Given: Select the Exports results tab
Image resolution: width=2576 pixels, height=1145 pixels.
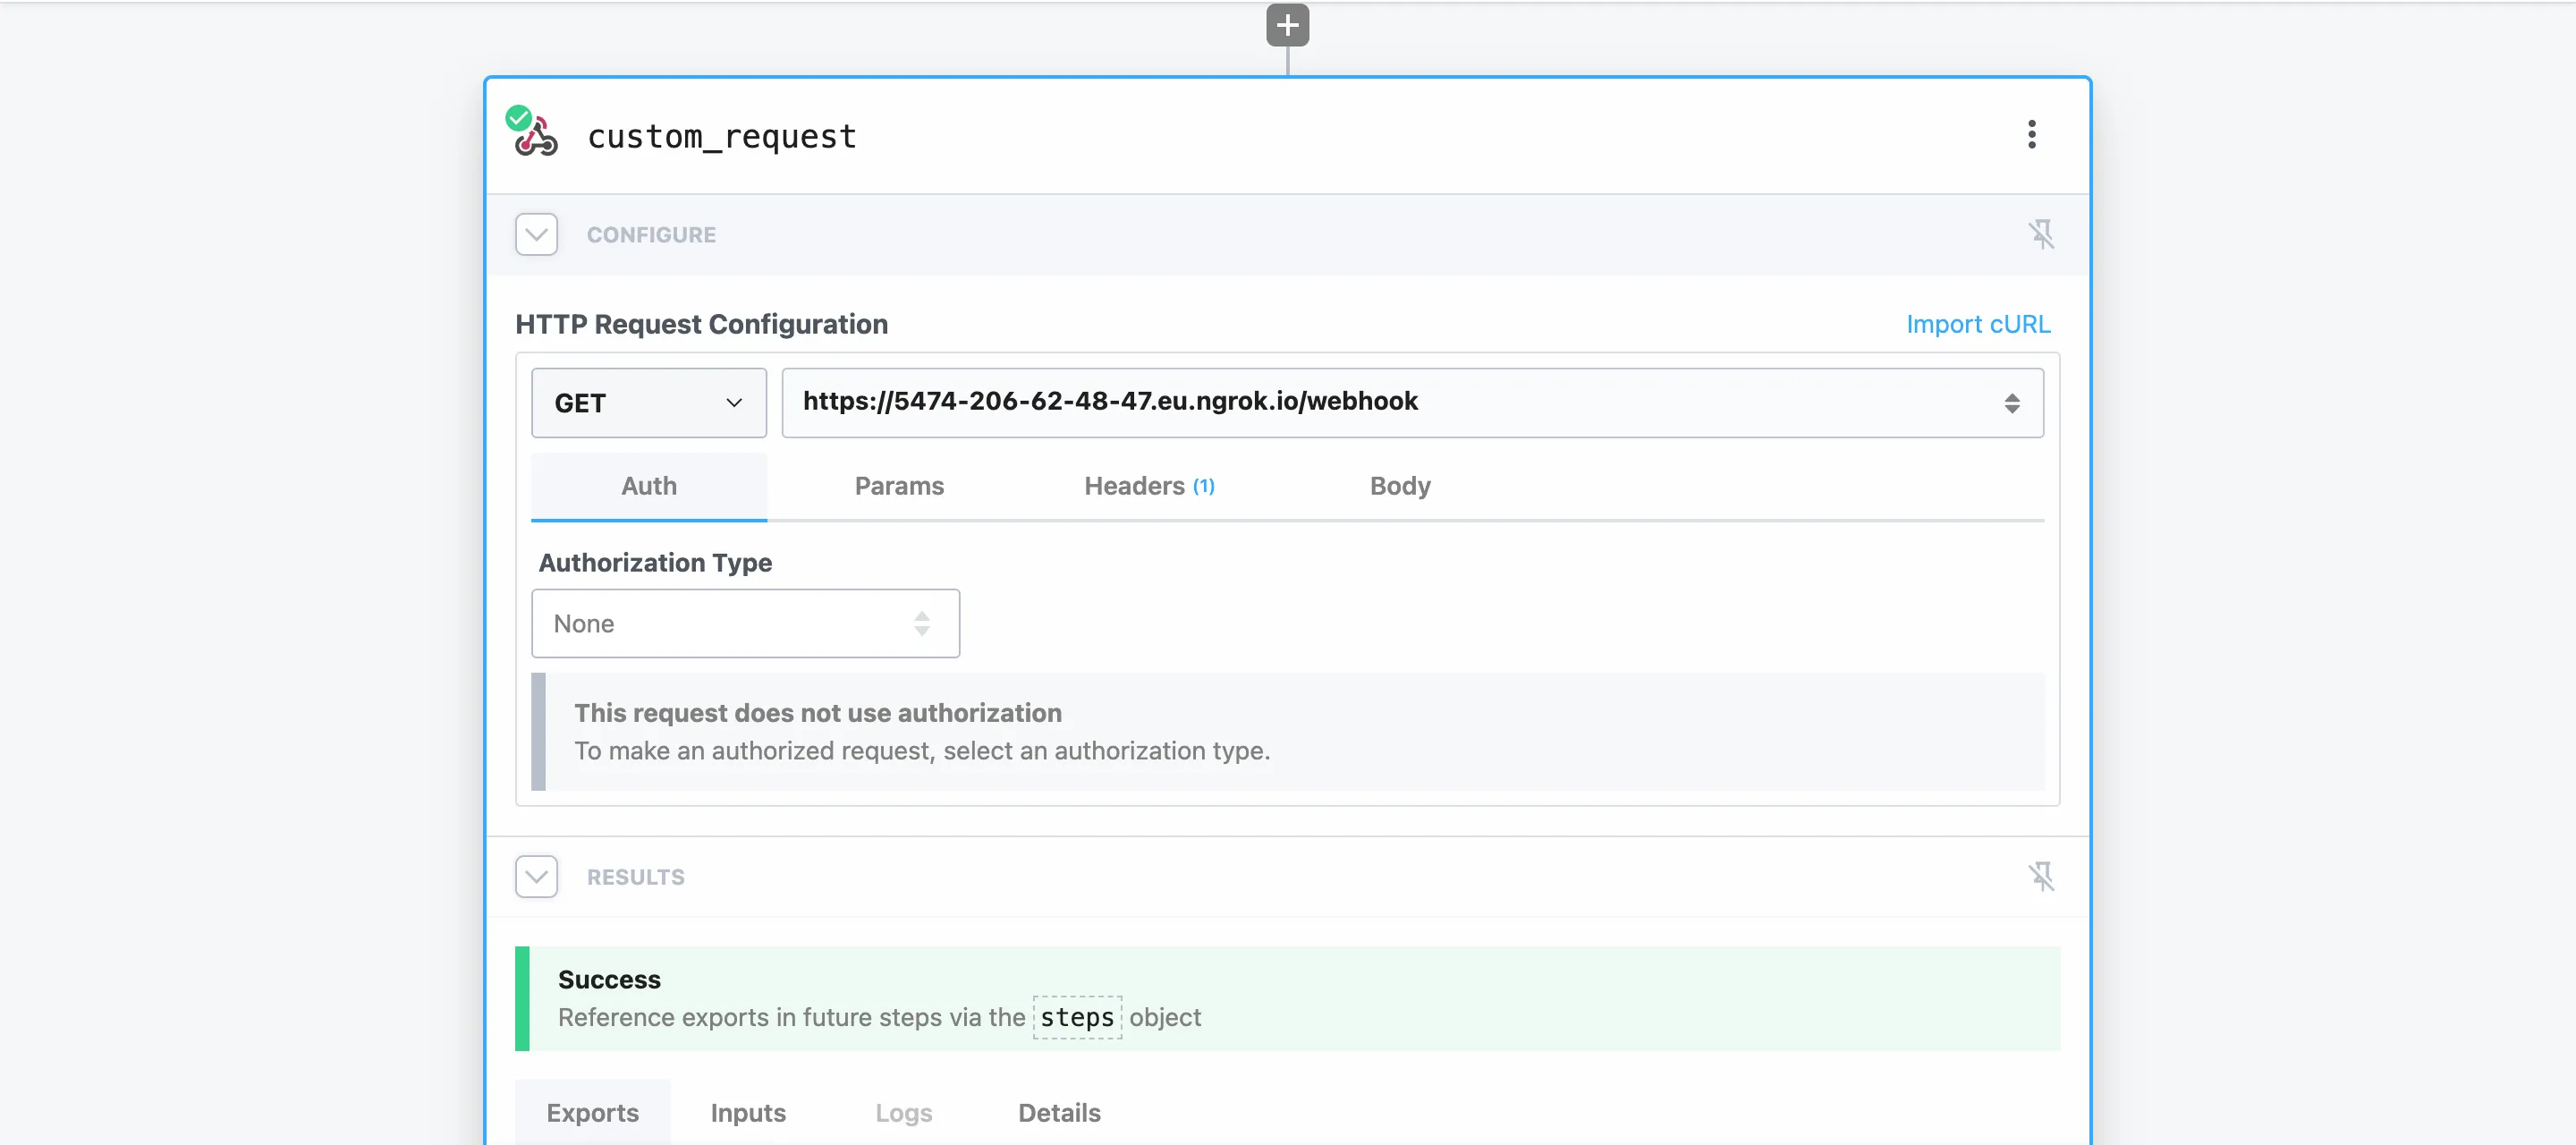Looking at the screenshot, I should [x=592, y=1112].
